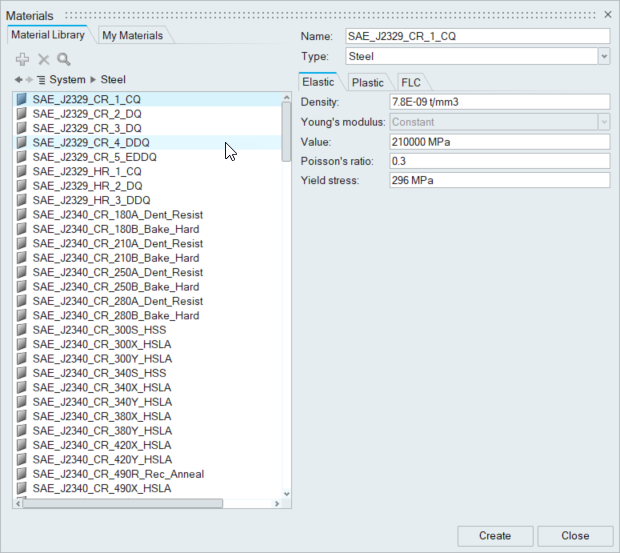The width and height of the screenshot is (620, 553).
Task: Select the SAE_J2329_CR_2_DQ material icon
Action: tap(22, 114)
